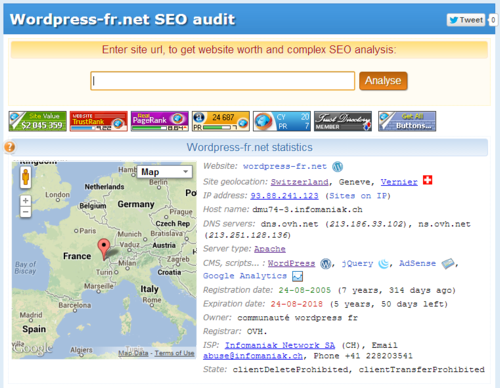This screenshot has height=388, width=500.
Task: Click the tweet count bubble
Action: (493, 20)
